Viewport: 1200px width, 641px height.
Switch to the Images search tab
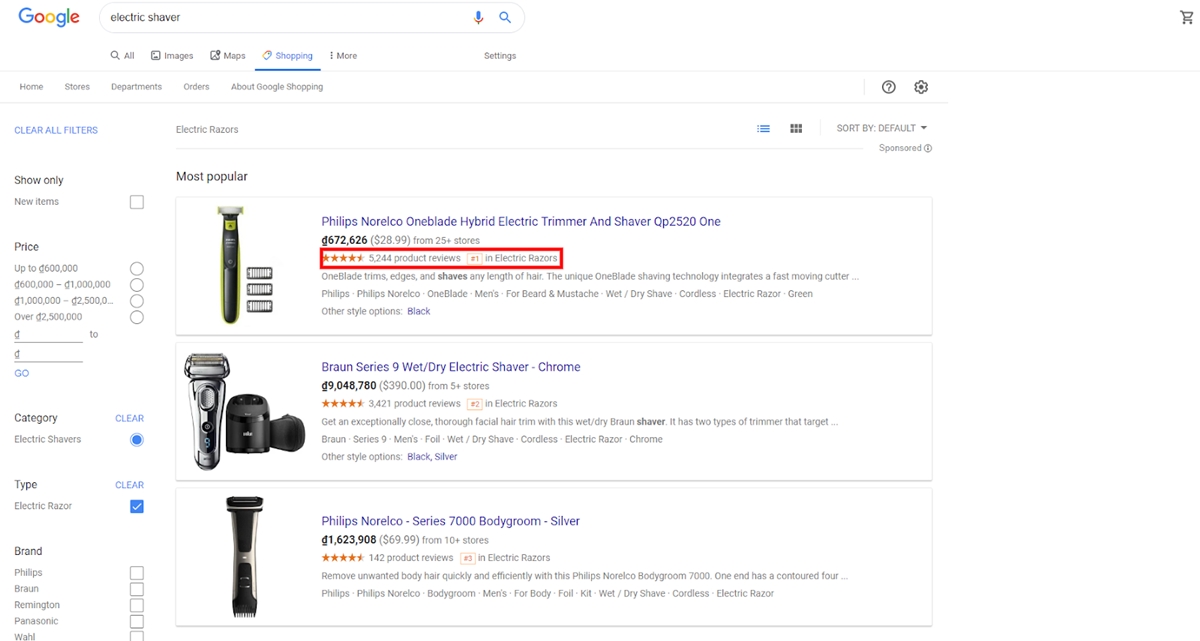click(x=172, y=56)
